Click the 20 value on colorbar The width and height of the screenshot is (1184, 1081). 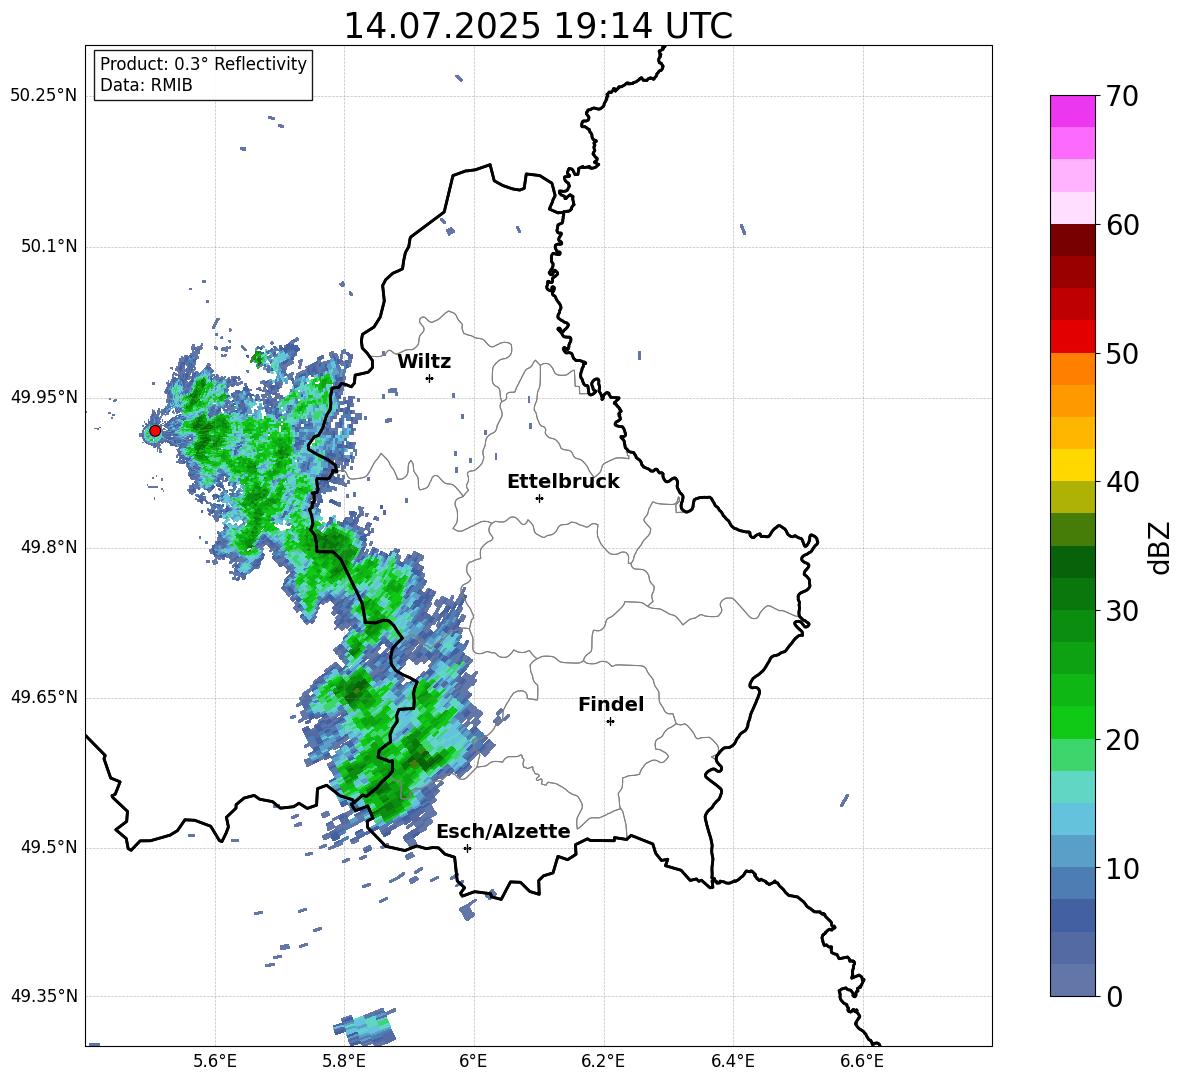click(1122, 740)
